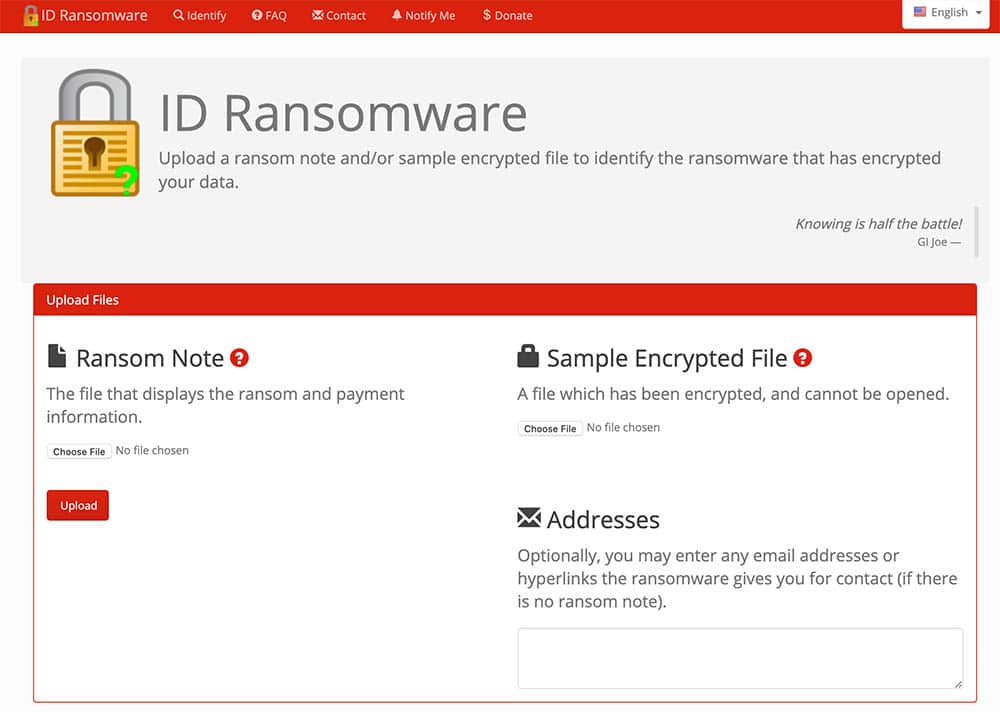Image resolution: width=1000 pixels, height=712 pixels.
Task: Click the large padlock logo image
Action: tap(95, 133)
